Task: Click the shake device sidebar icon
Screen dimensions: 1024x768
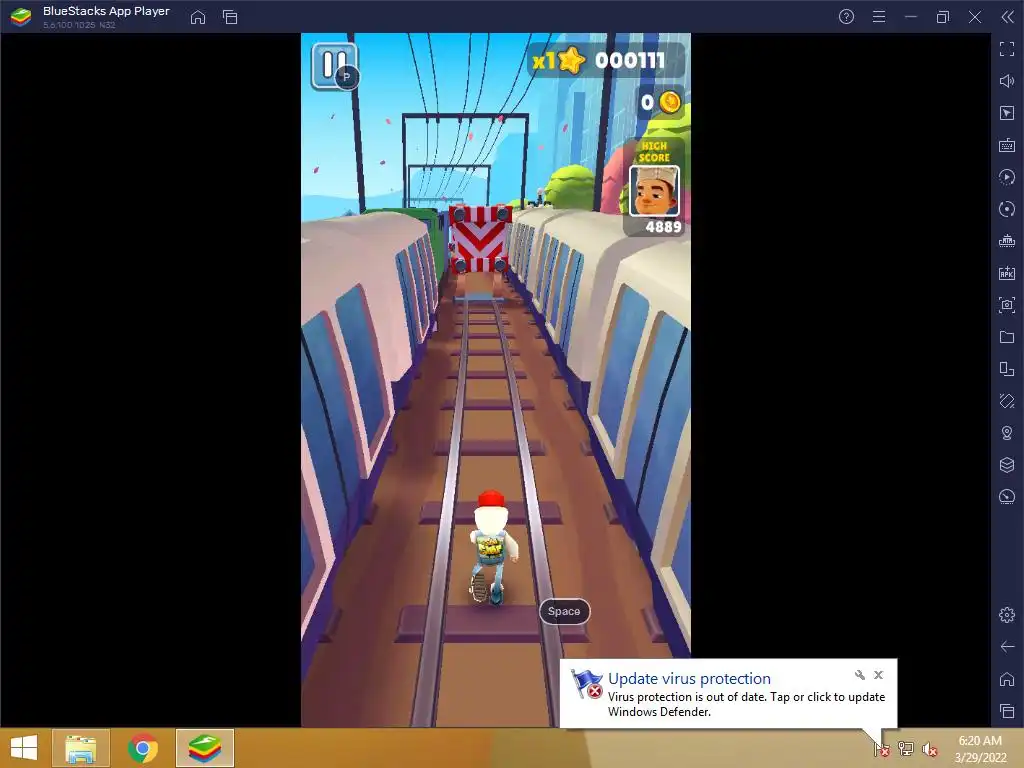Action: click(1007, 401)
